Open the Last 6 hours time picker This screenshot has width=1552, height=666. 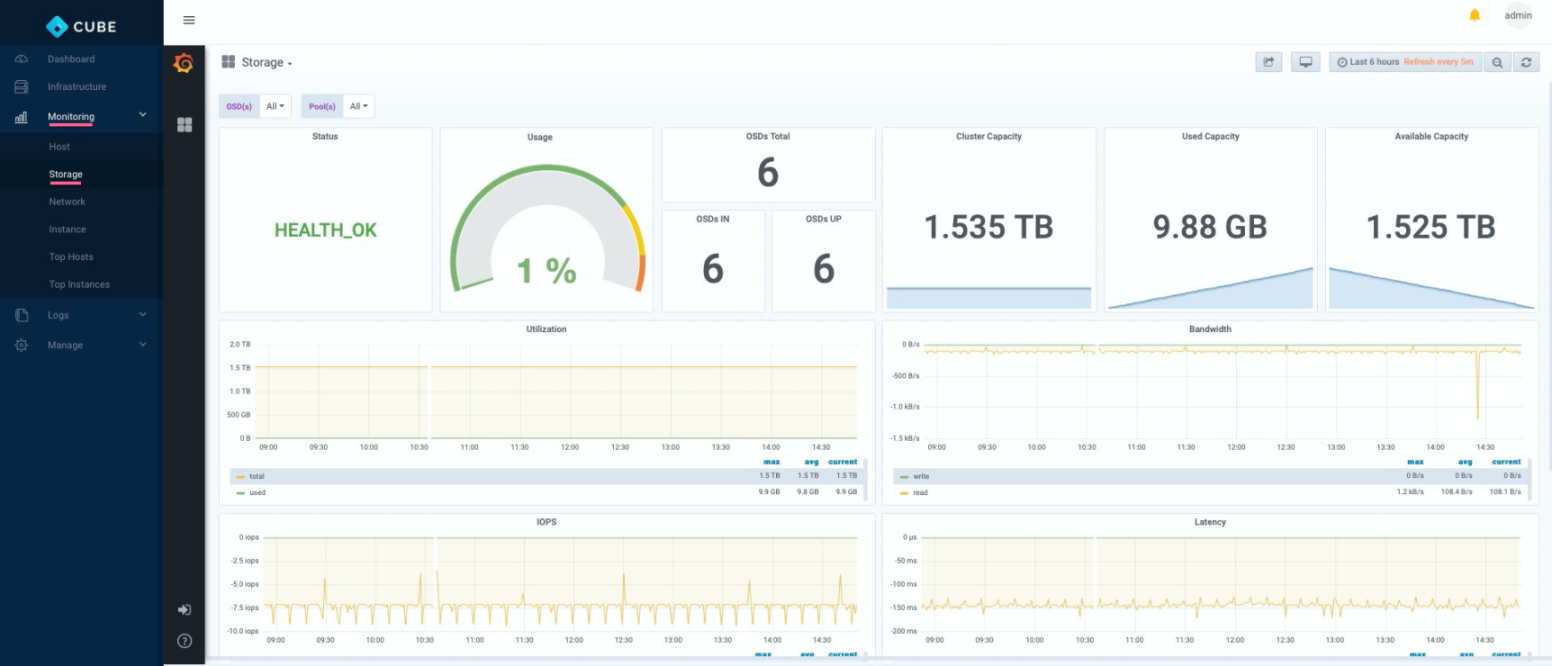1405,62
